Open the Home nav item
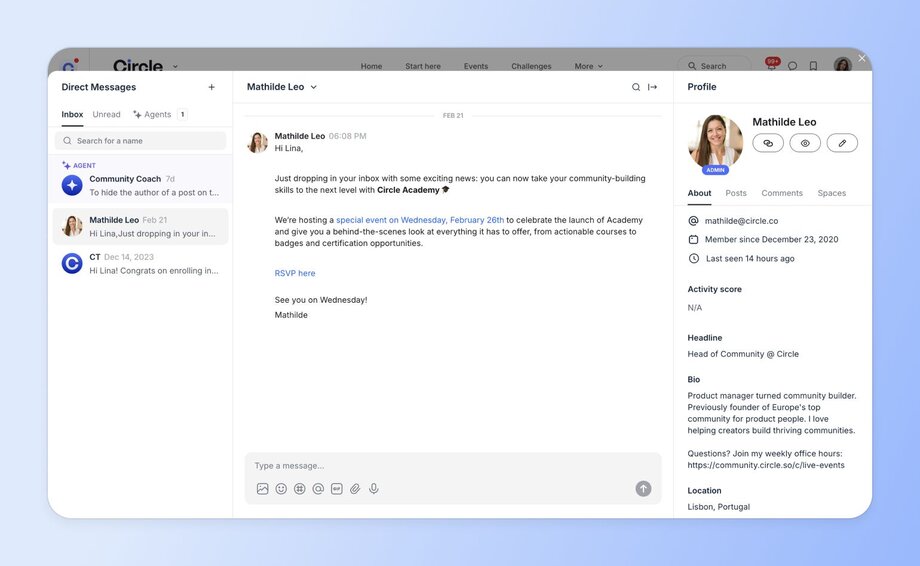The image size is (920, 566). (371, 66)
